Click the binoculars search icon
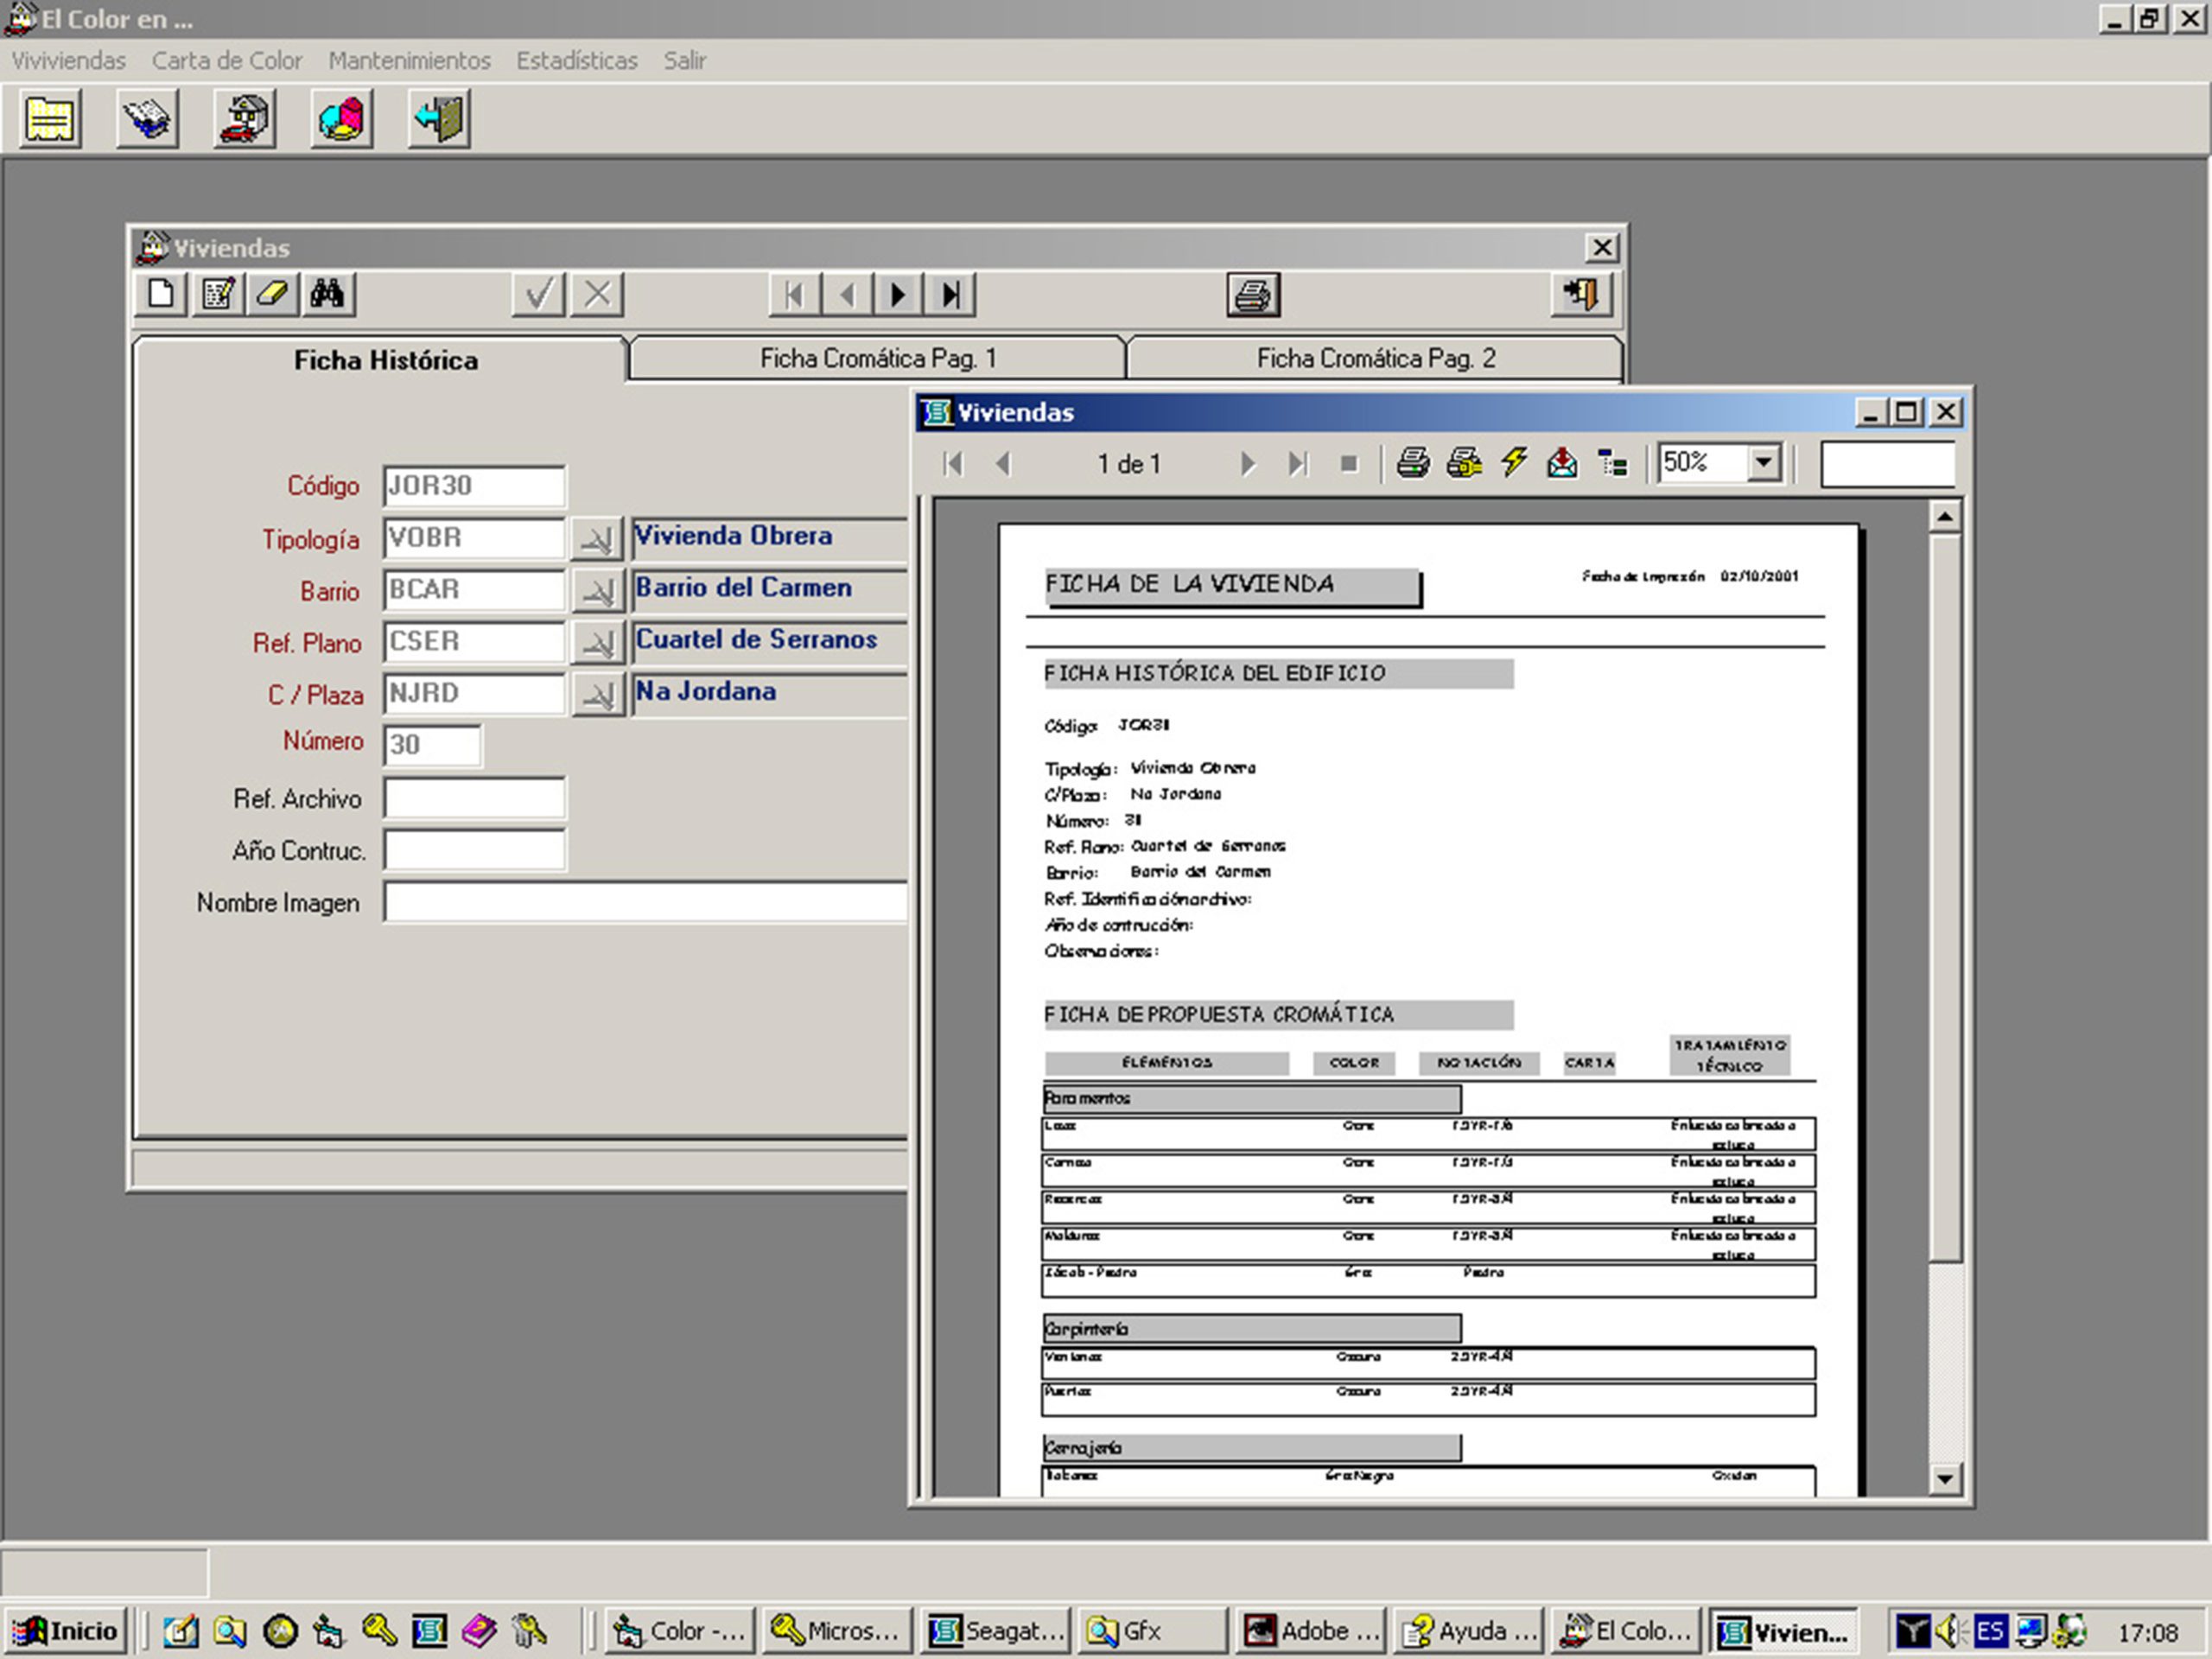This screenshot has width=2212, height=1659. pos(327,295)
